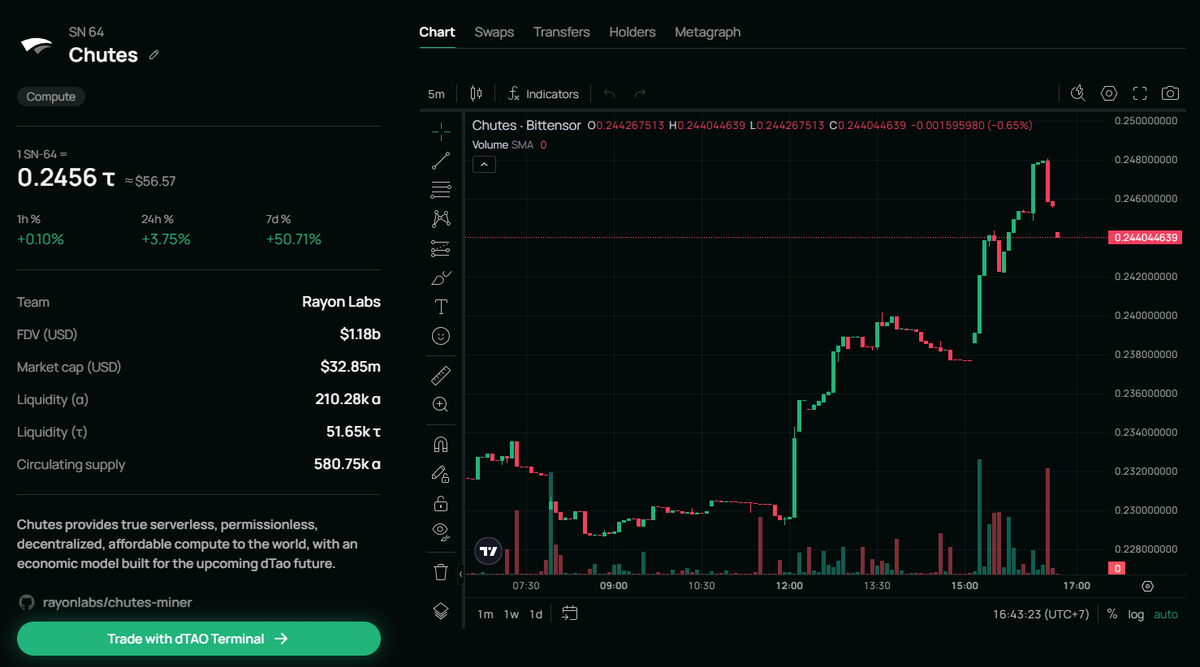Open the timezone 16:43:23 (UTC+7) menu
Screen dimensions: 1200x667
point(1040,614)
